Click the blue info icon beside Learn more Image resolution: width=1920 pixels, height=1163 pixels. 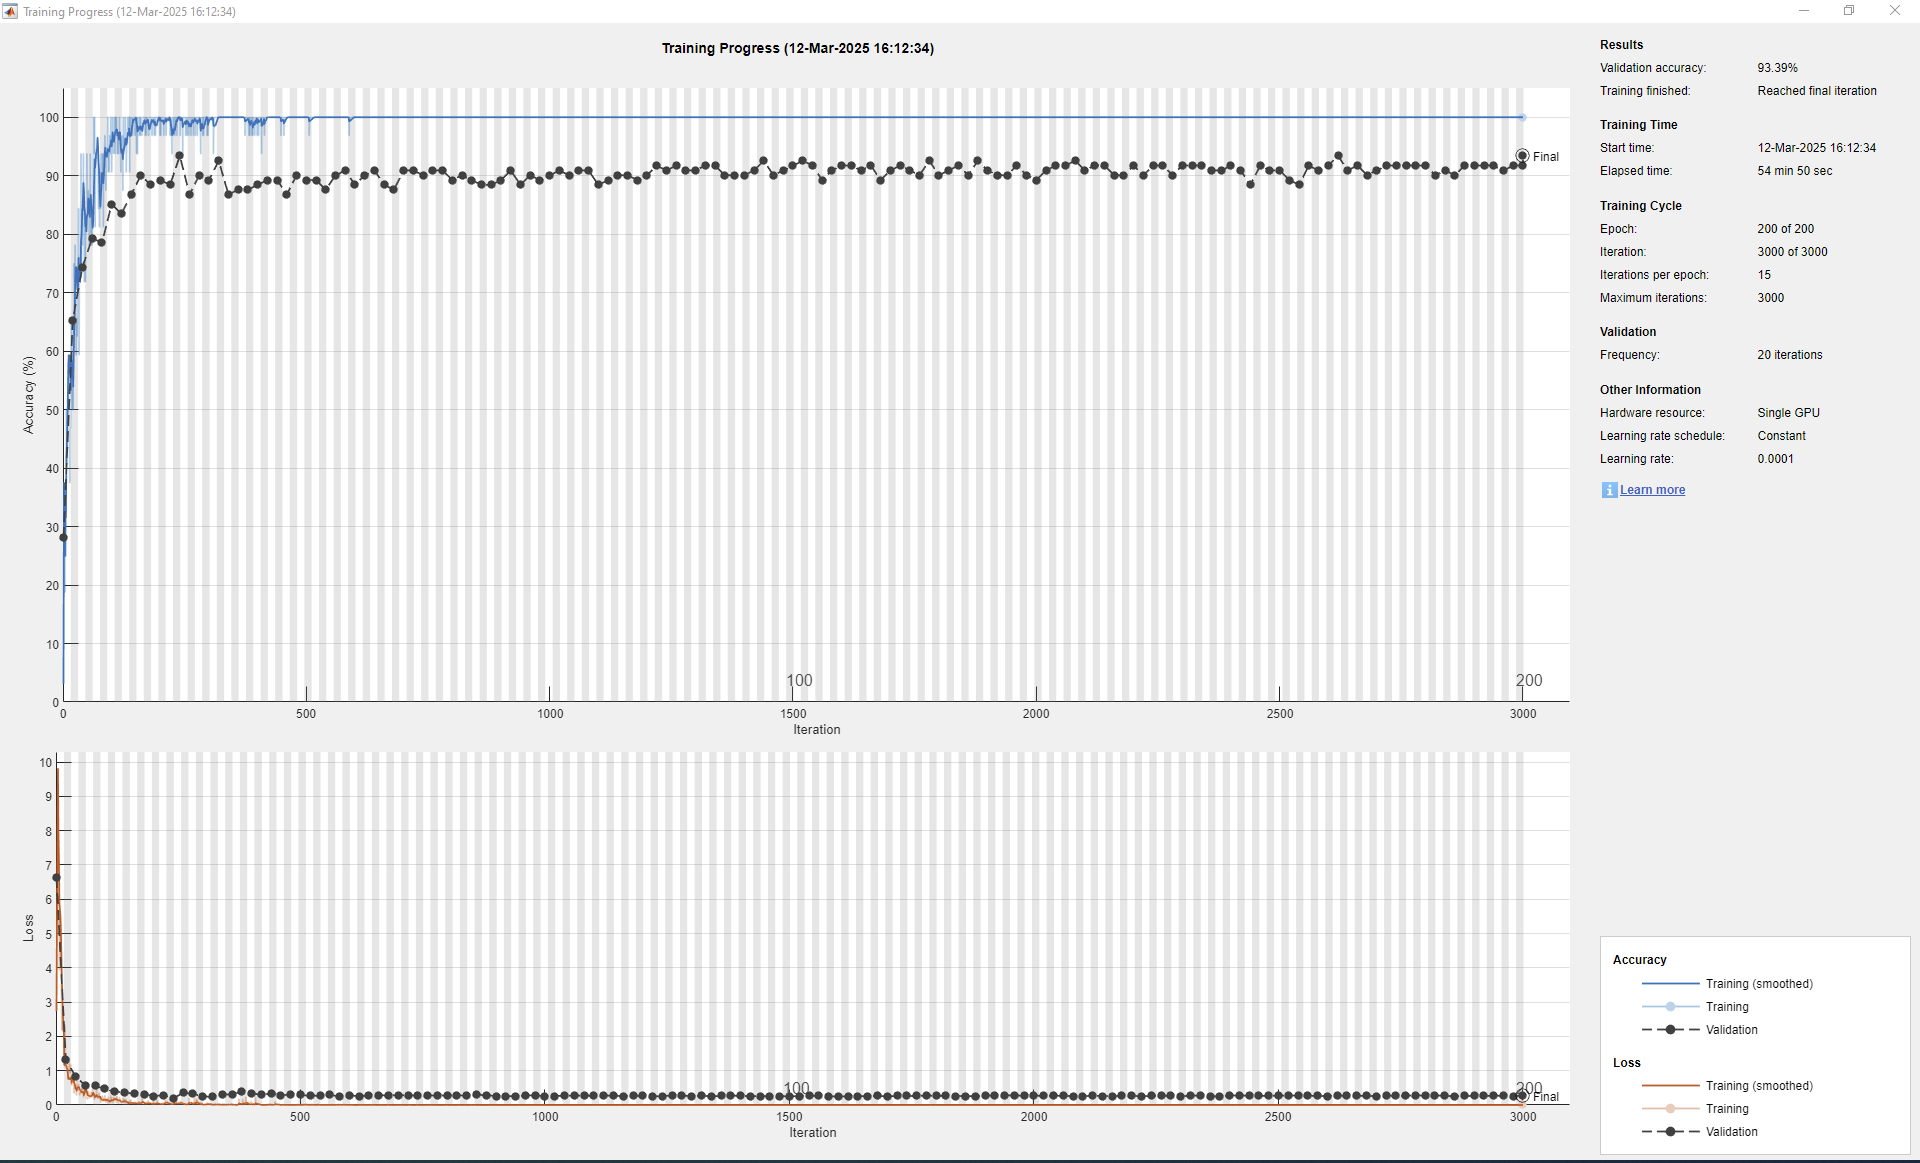pos(1609,490)
